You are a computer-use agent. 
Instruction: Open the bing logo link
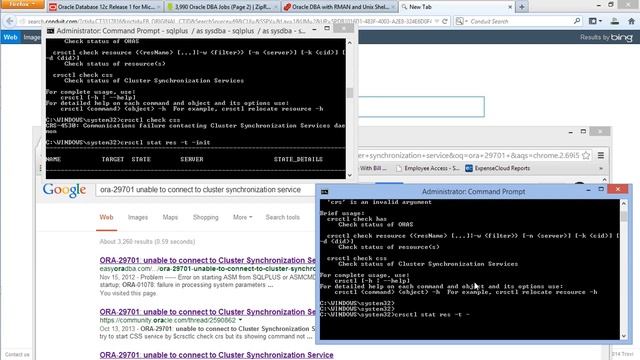[622, 38]
